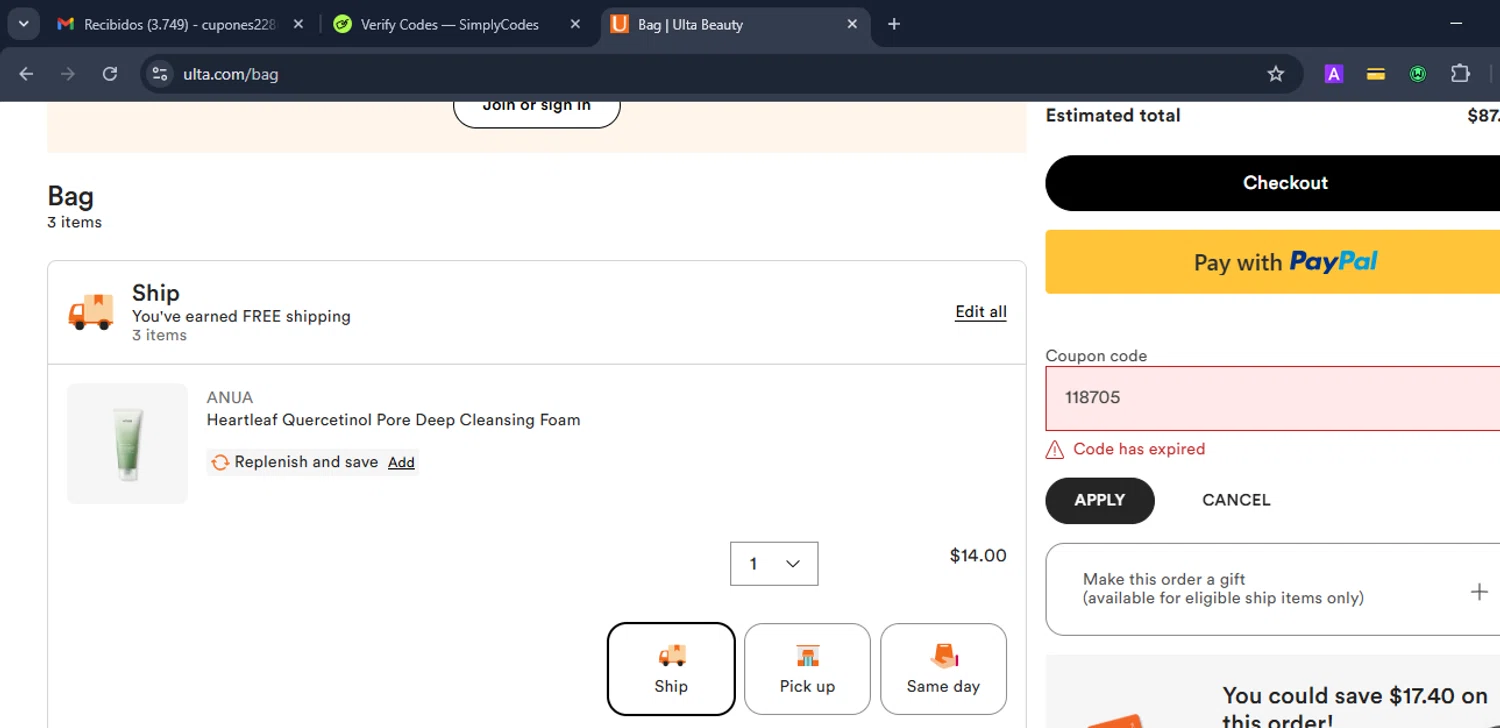This screenshot has width=1500, height=728.
Task: Click the Replenish and save icon
Action: click(220, 462)
